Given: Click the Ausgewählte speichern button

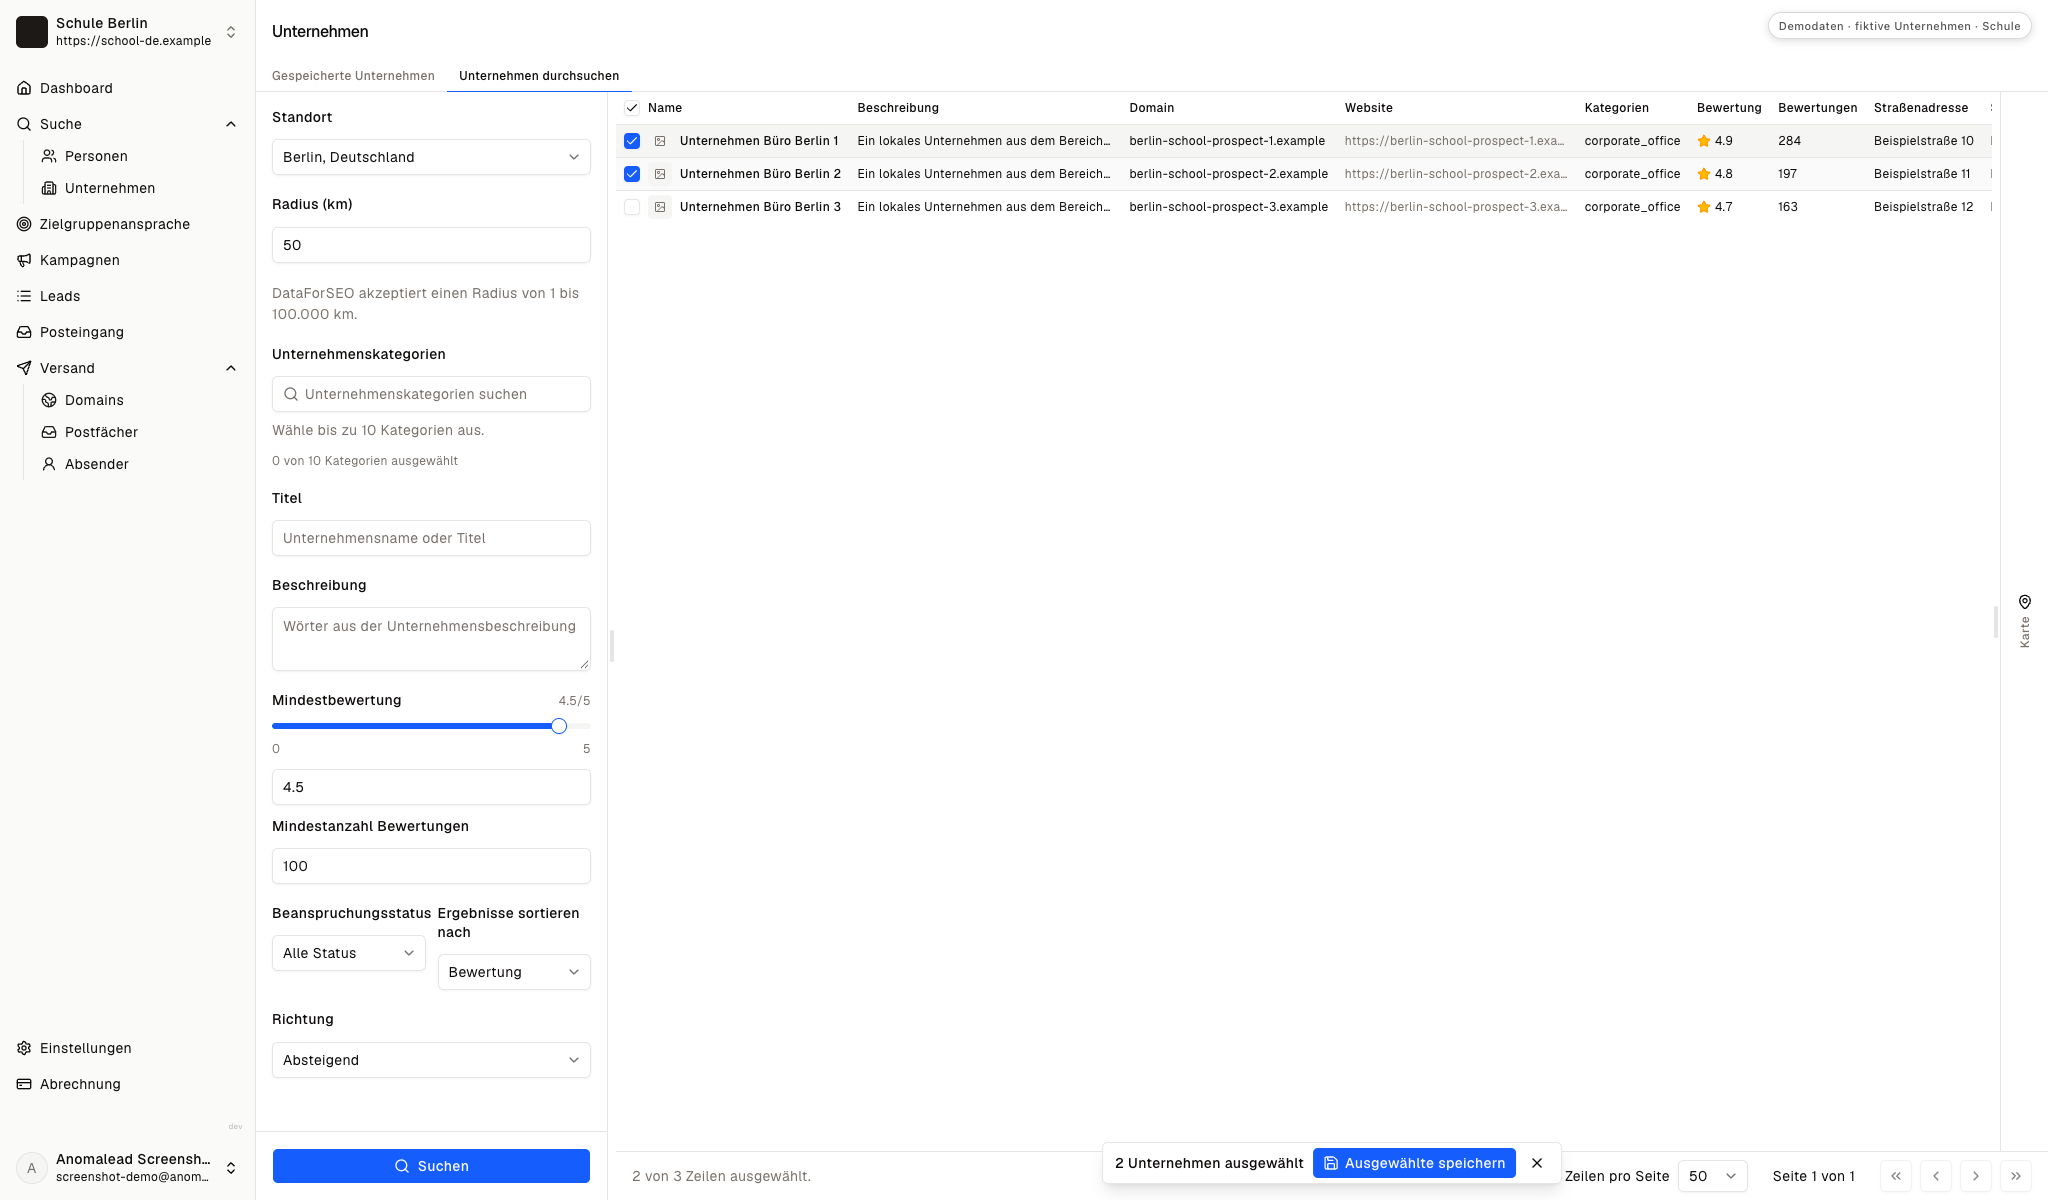Looking at the screenshot, I should click(1414, 1163).
